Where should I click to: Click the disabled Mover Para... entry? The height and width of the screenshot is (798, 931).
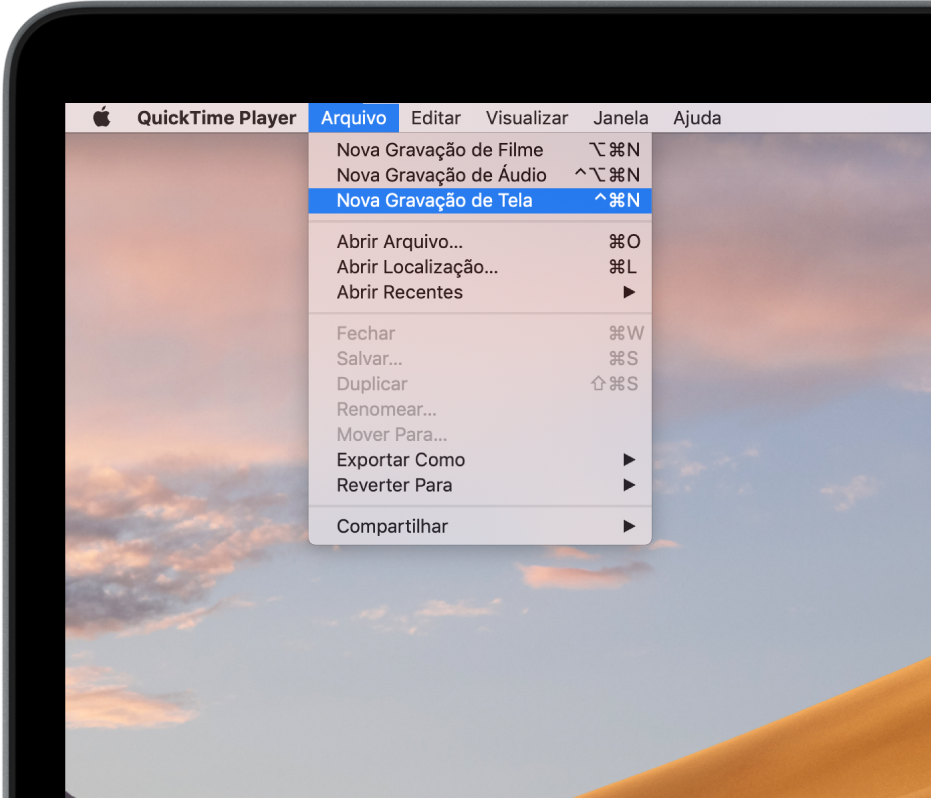pyautogui.click(x=480, y=435)
